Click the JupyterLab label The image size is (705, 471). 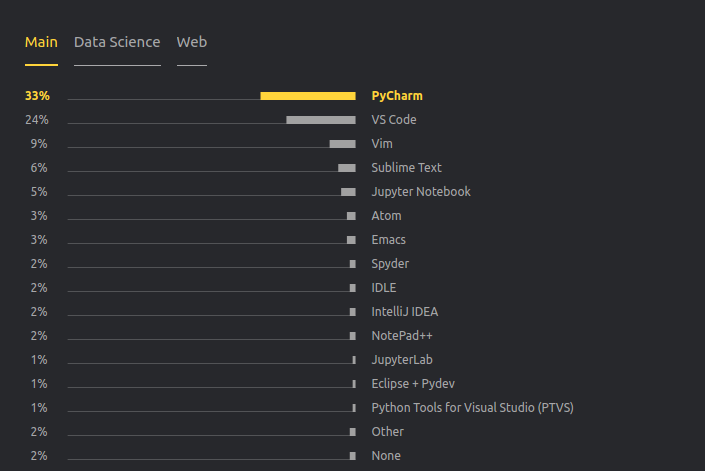point(402,360)
